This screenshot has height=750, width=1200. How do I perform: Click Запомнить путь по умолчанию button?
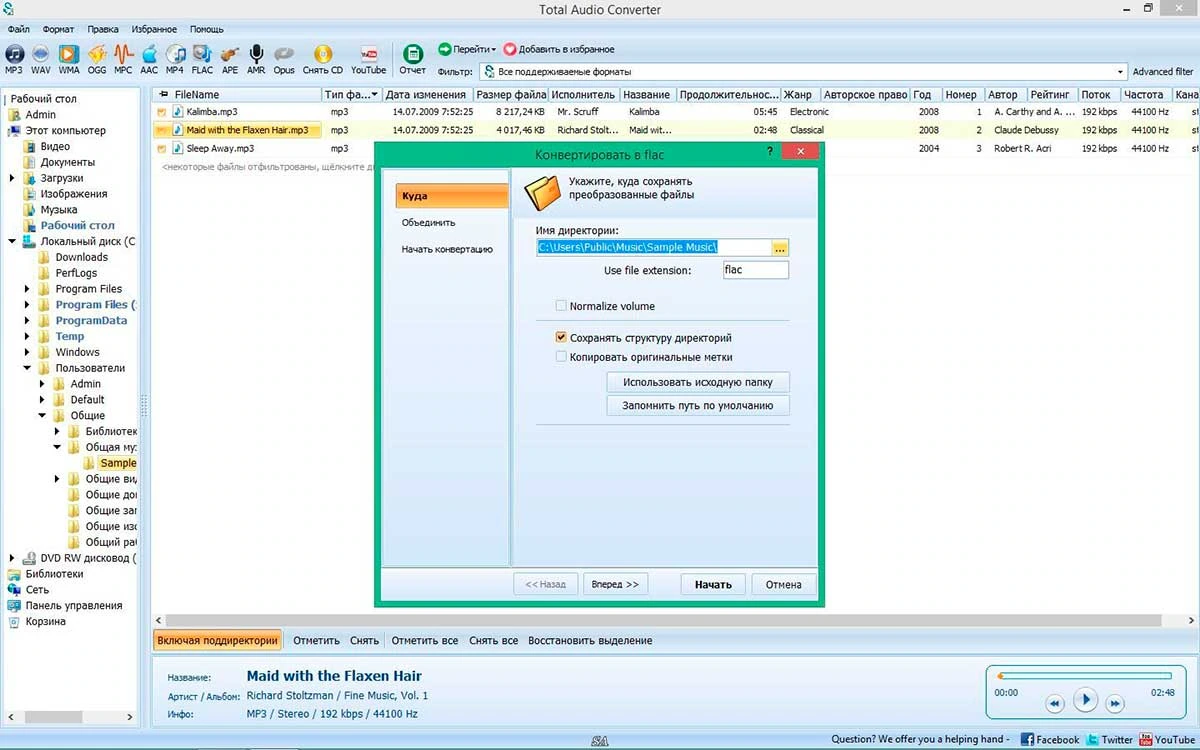698,406
